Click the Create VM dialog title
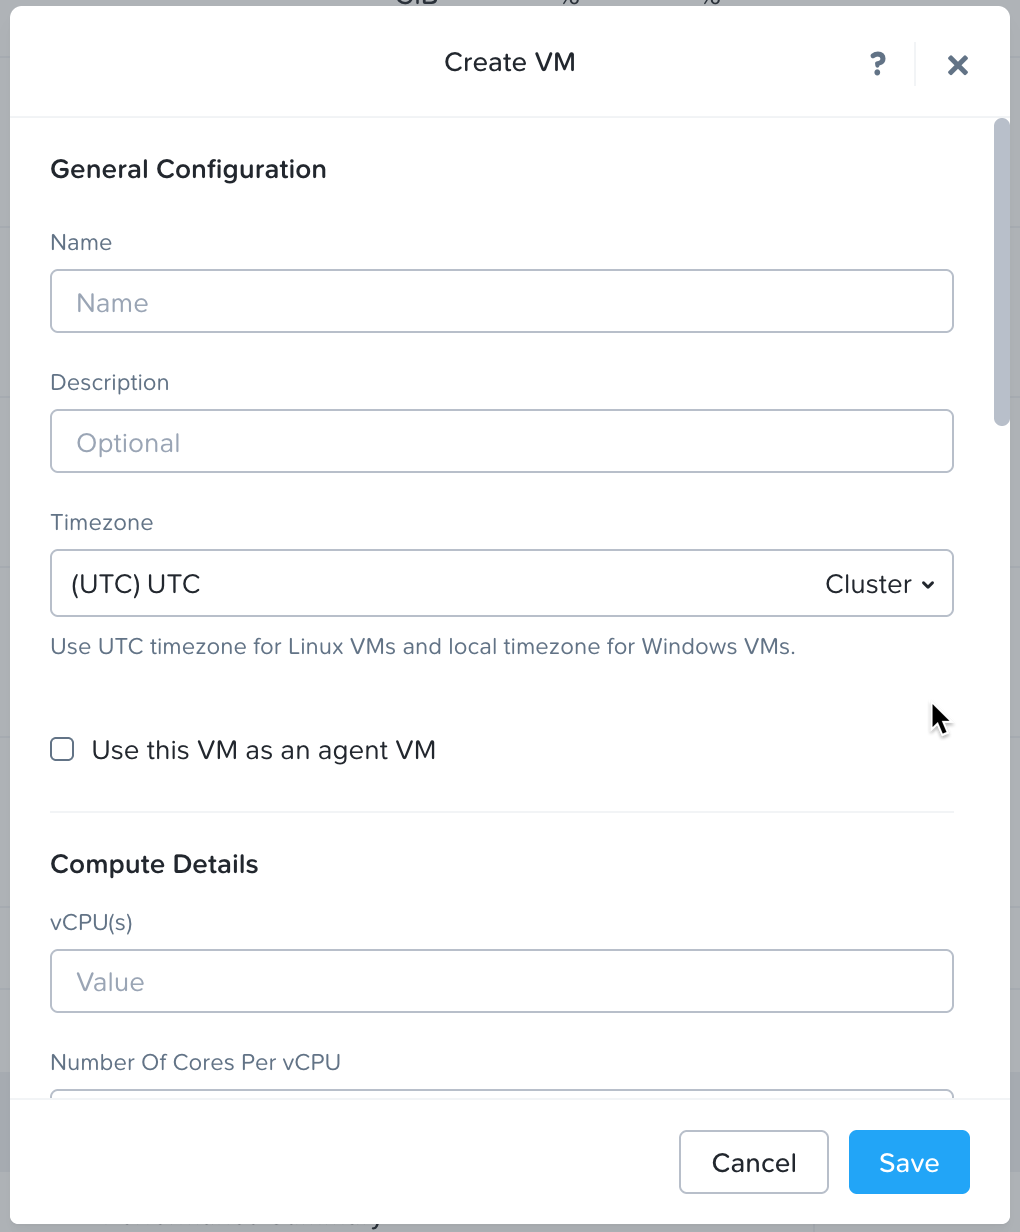Screen dimensions: 1020x1232 pyautogui.click(x=510, y=62)
